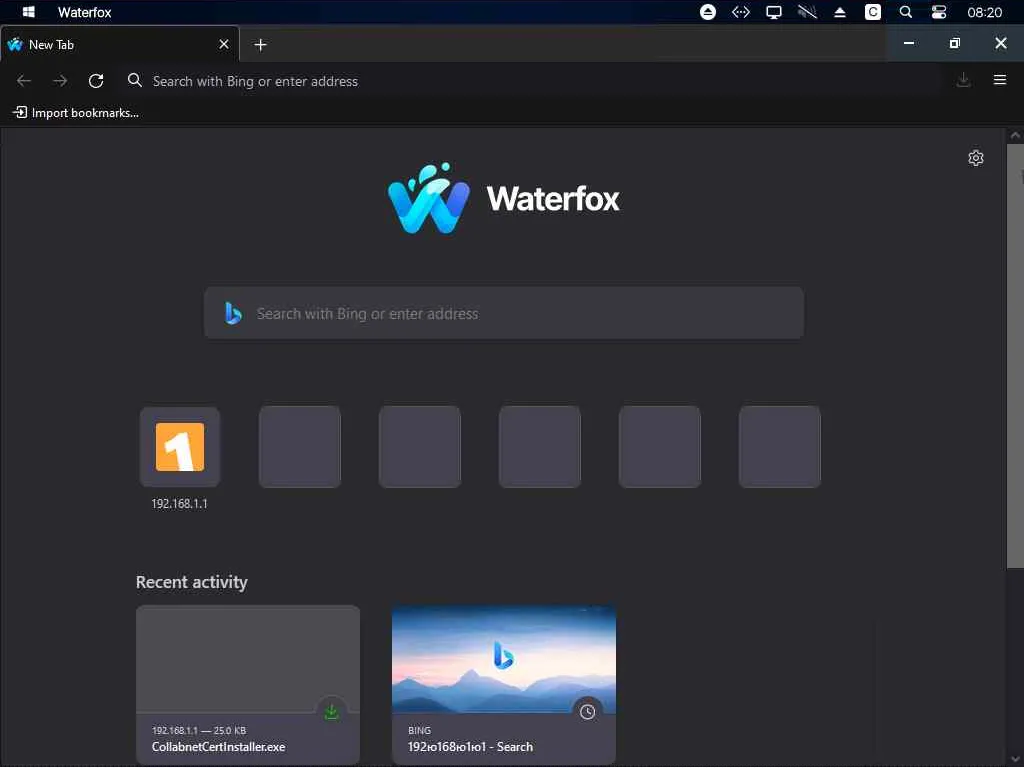Focus the Bing search box on page

[x=504, y=313]
